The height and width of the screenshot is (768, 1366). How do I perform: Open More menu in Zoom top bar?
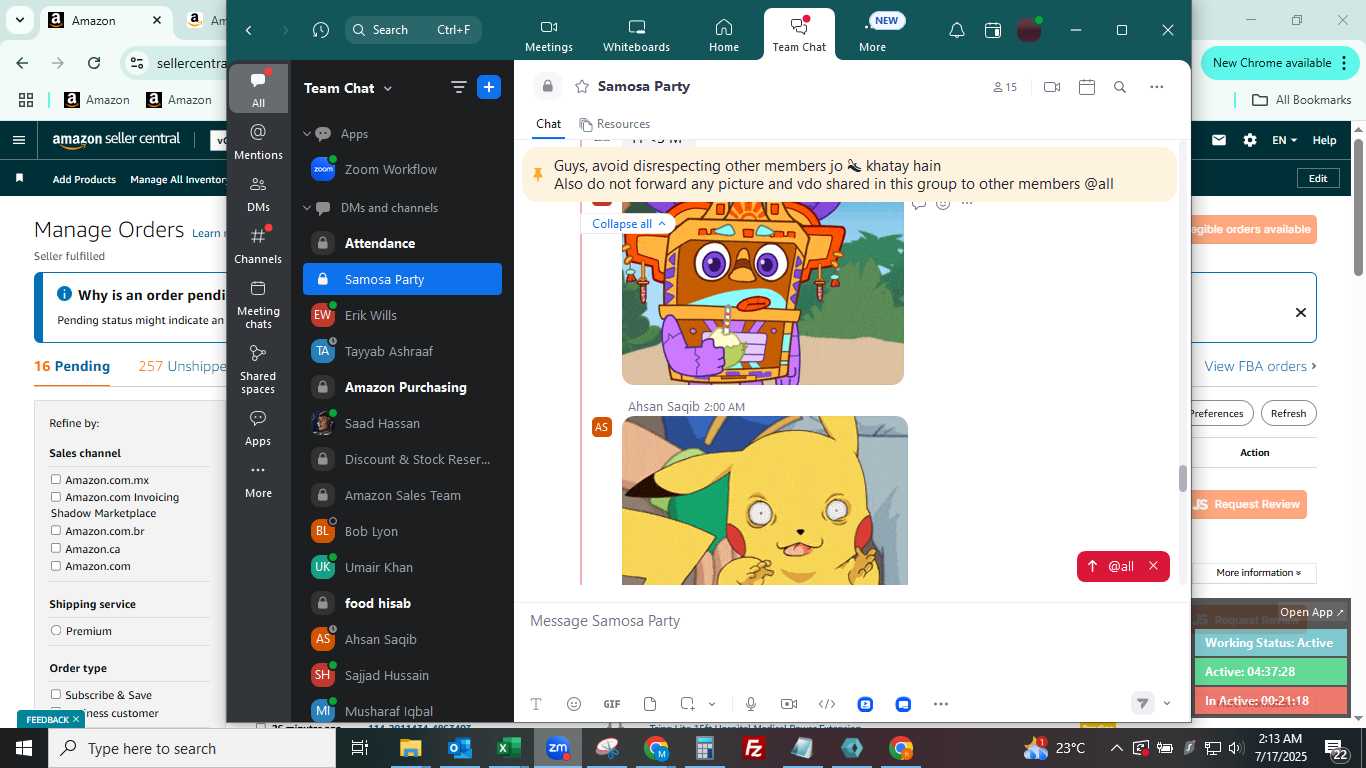click(872, 35)
